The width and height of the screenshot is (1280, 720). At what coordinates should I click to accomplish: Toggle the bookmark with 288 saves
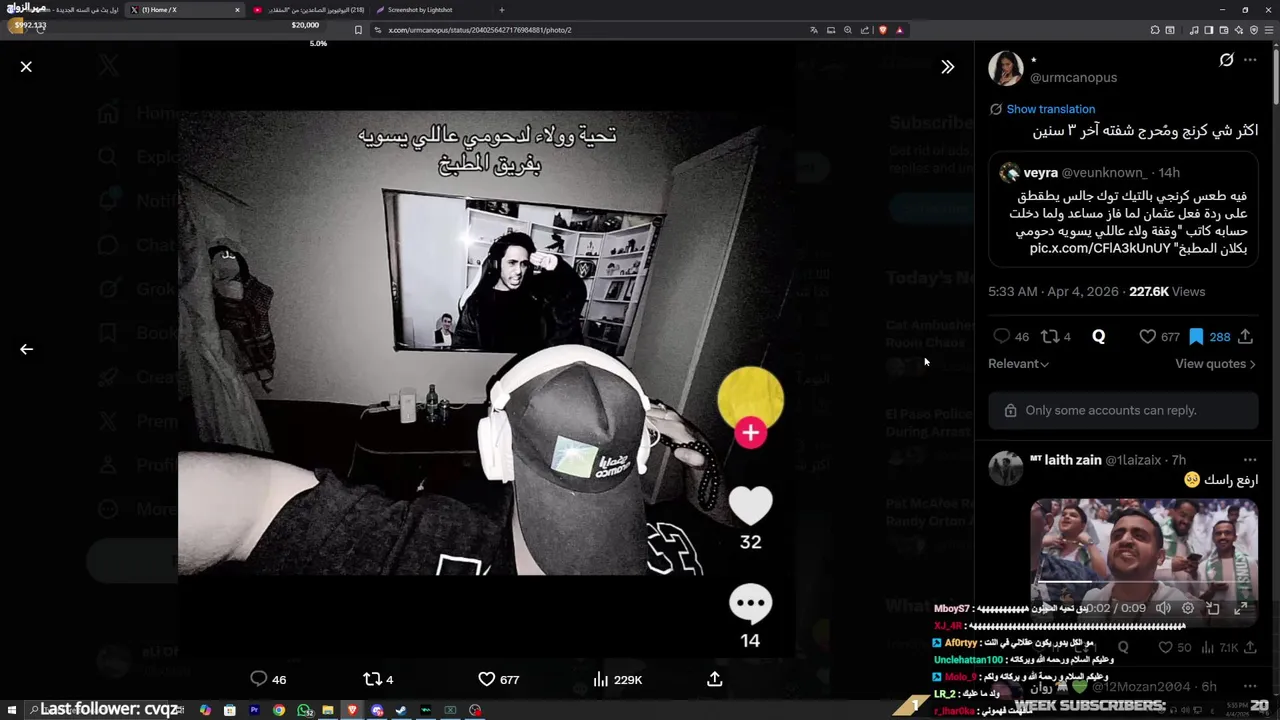[x=1196, y=337]
